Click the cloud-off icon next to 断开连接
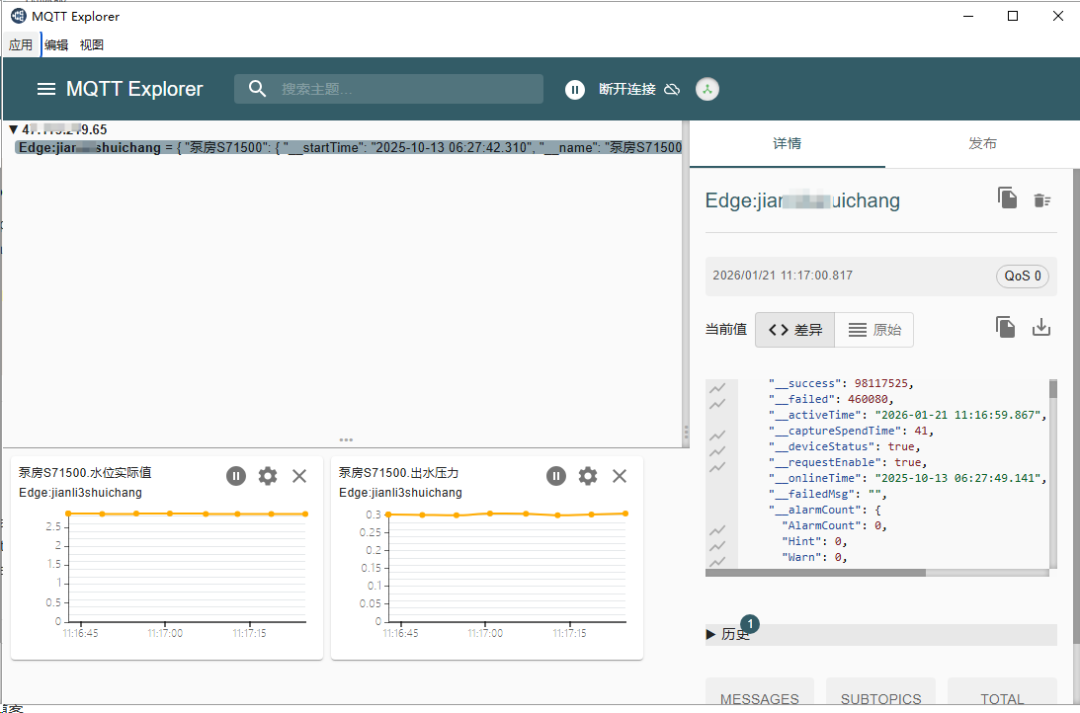Viewport: 1080px width, 713px height. (x=672, y=90)
